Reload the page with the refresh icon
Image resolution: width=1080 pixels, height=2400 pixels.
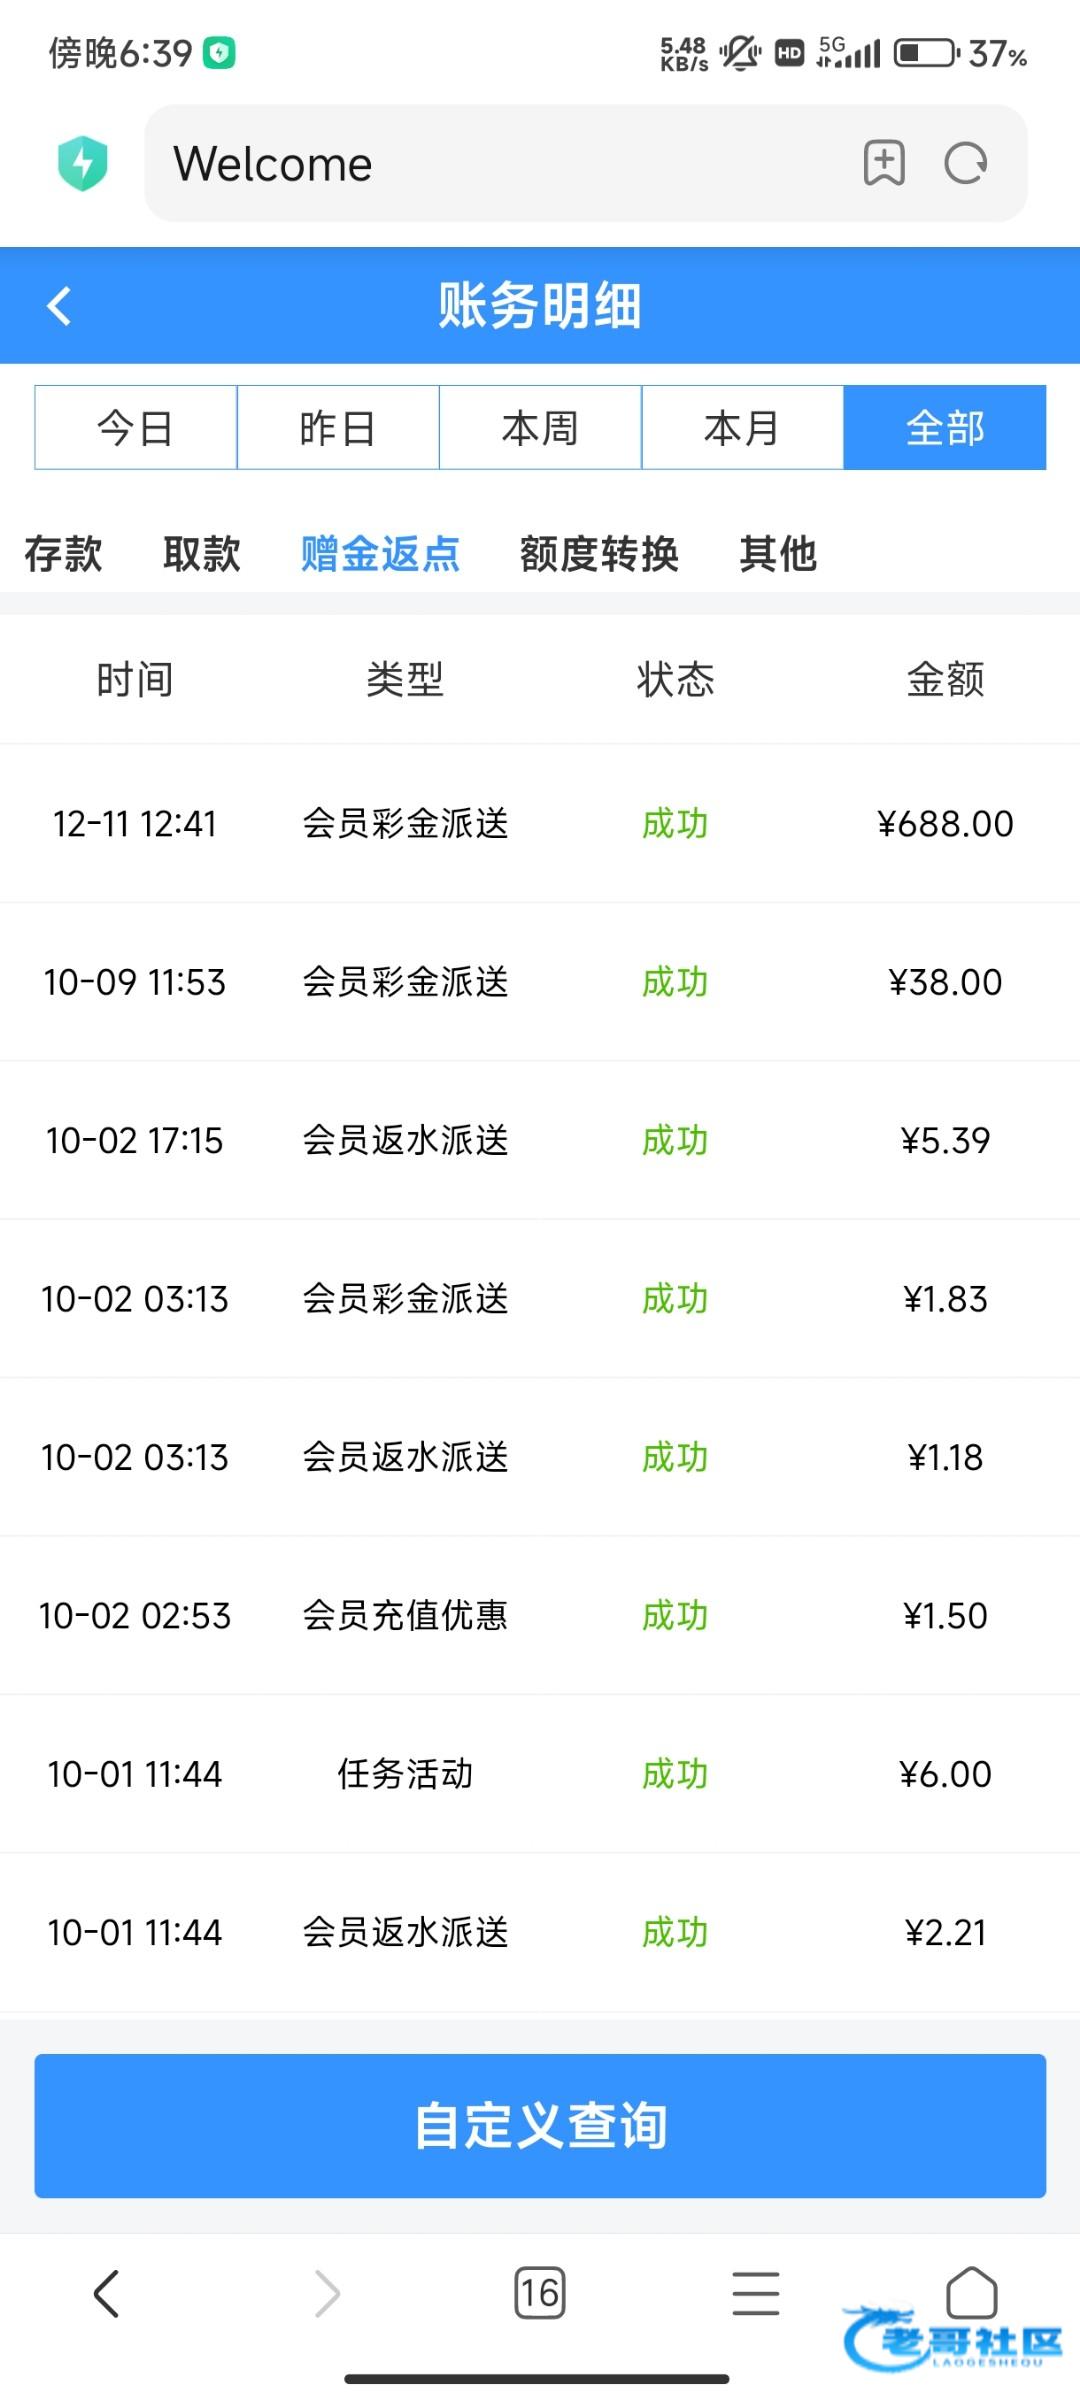click(x=966, y=163)
